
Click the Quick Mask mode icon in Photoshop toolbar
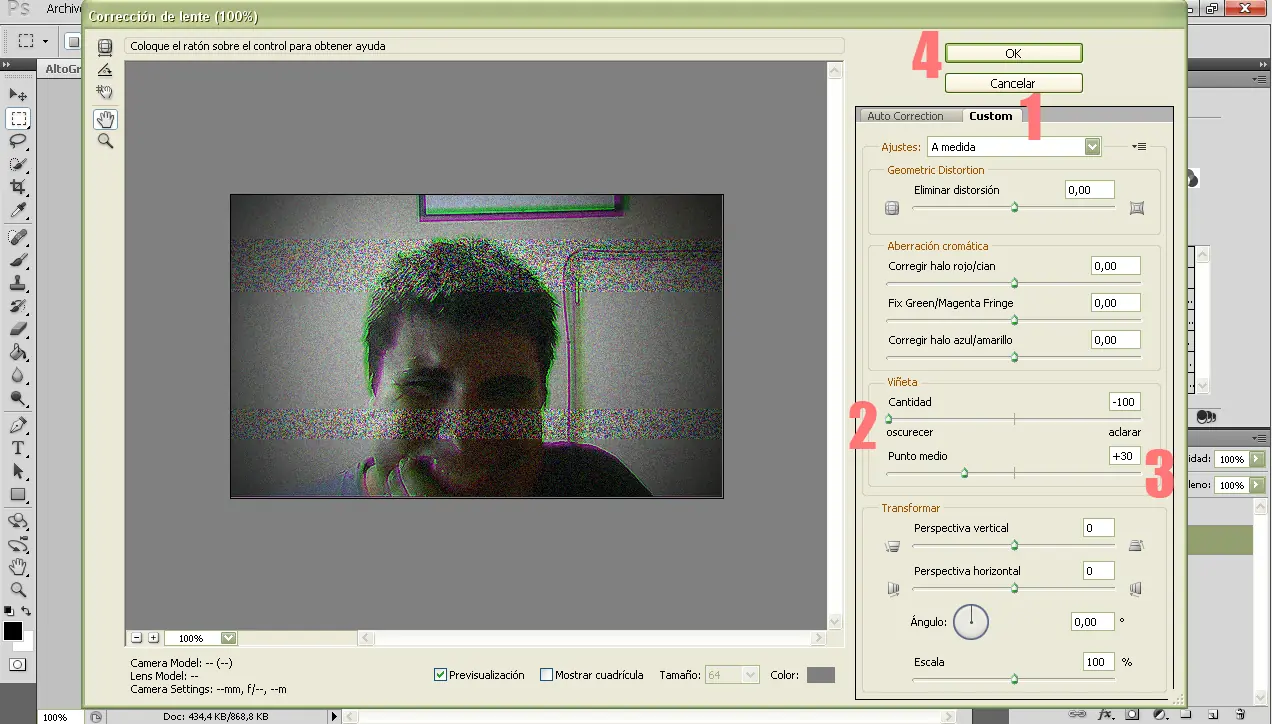(18, 664)
